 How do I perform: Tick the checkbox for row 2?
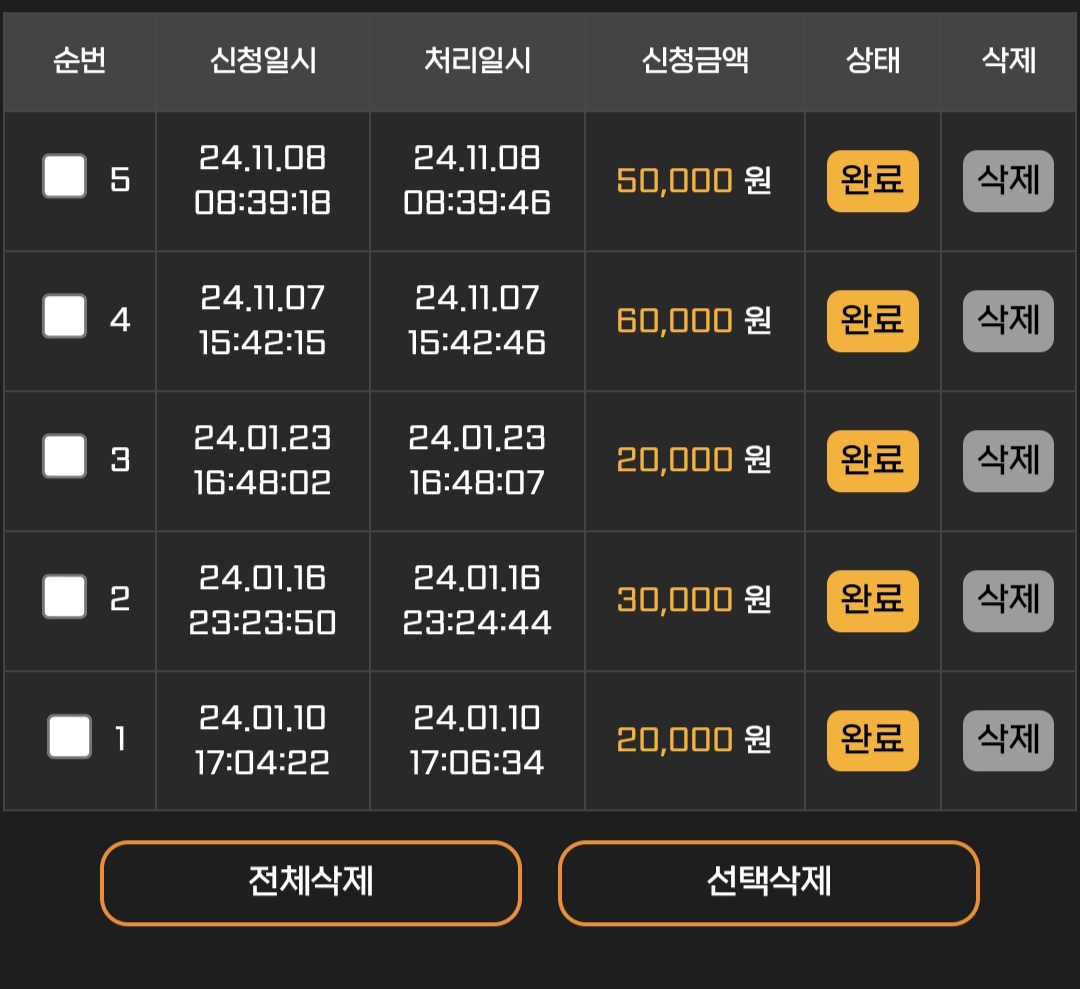(x=65, y=597)
